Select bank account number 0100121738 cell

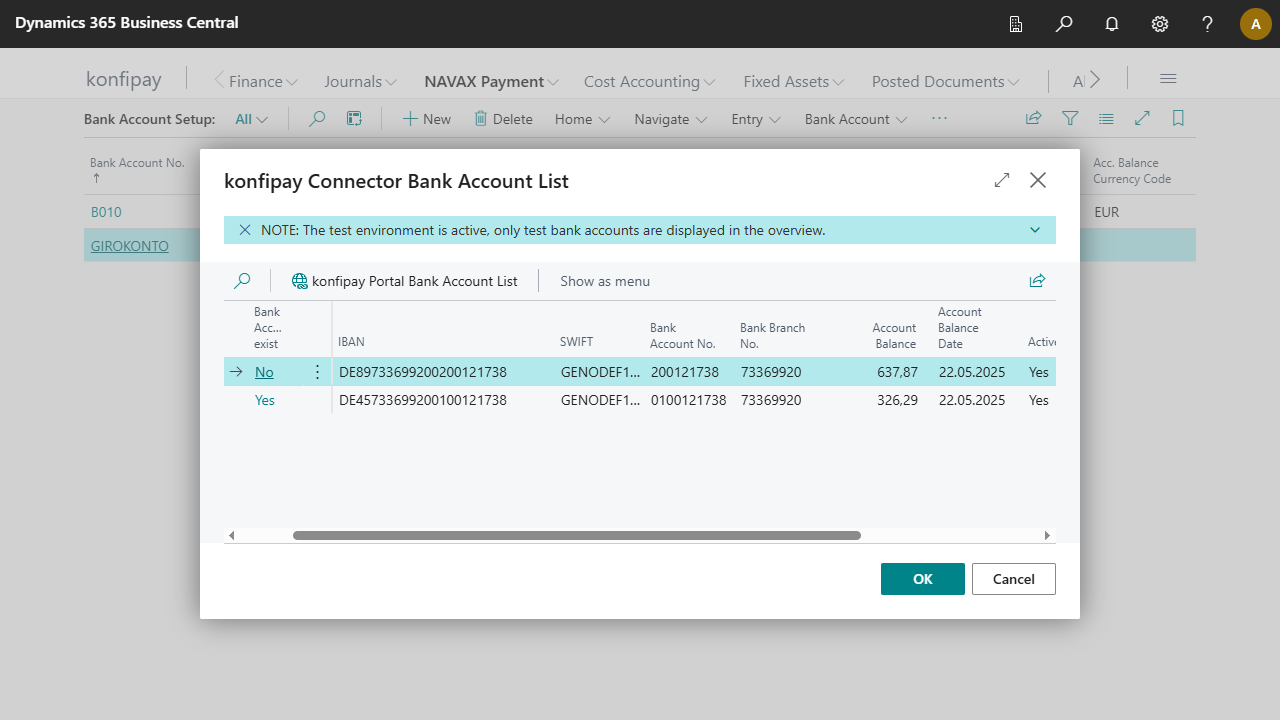coord(688,400)
